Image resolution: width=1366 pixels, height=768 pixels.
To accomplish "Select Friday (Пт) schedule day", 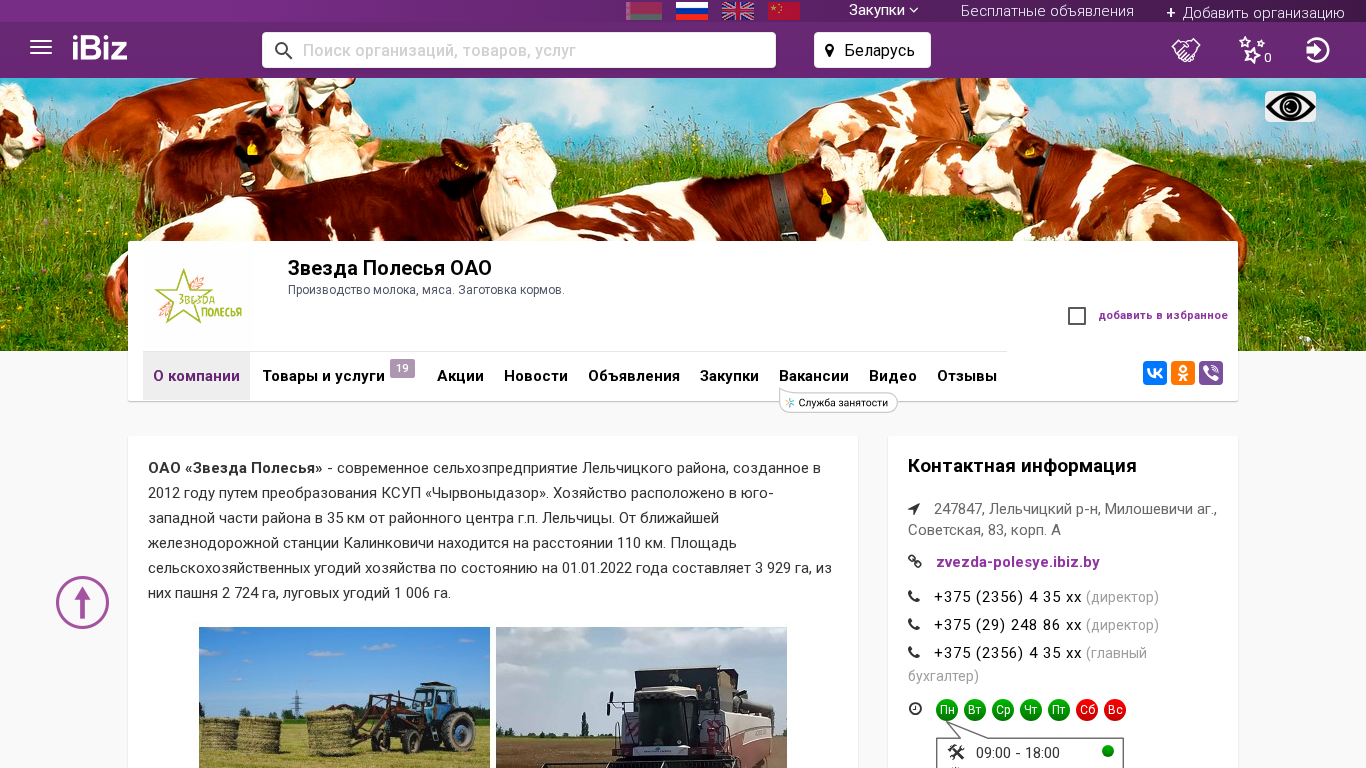I will coord(1059,710).
